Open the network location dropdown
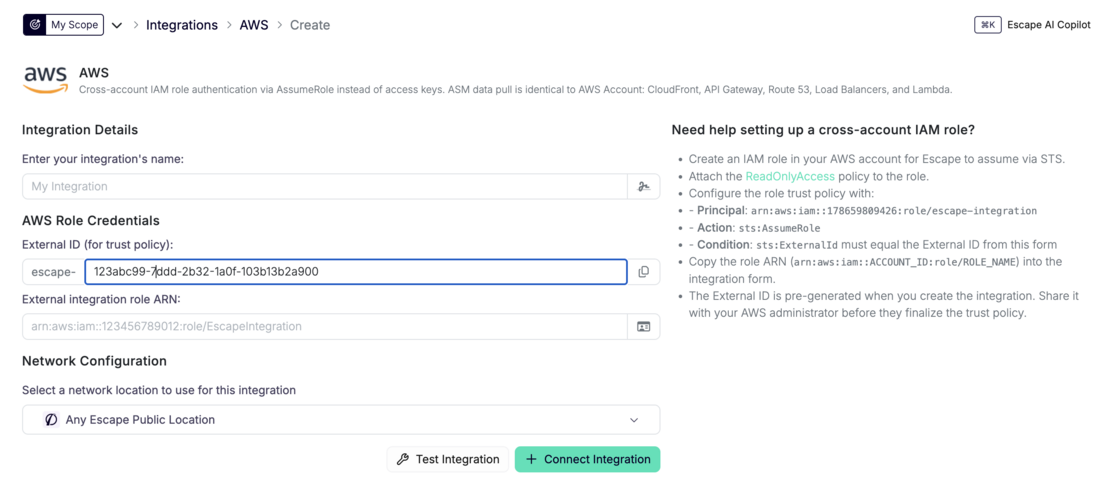This screenshot has height=485, width=1120. 341,419
